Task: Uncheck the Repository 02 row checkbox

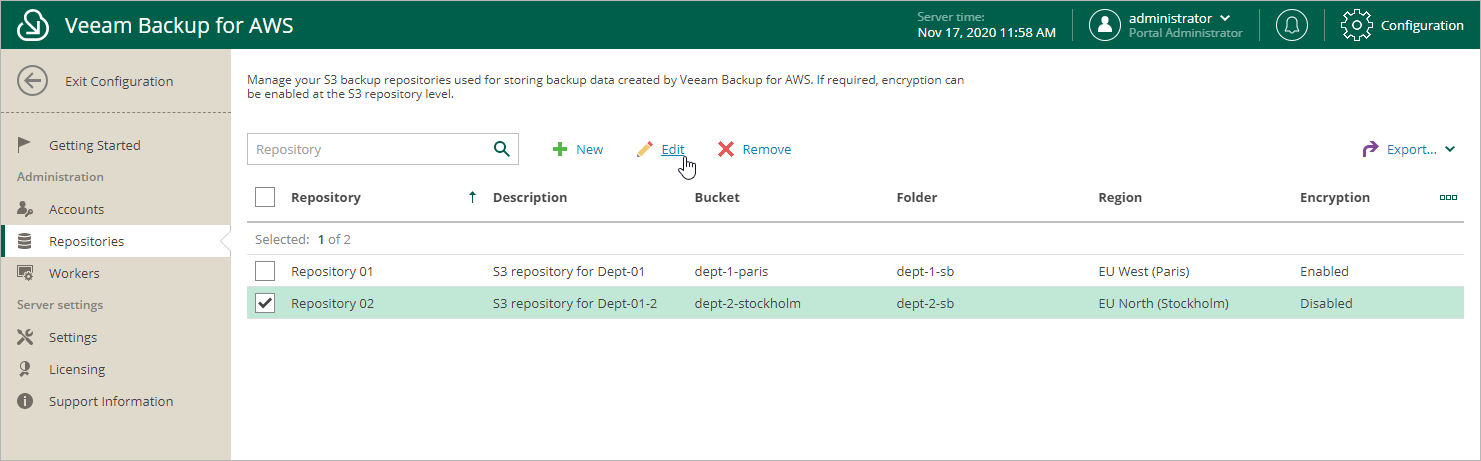Action: [x=265, y=303]
